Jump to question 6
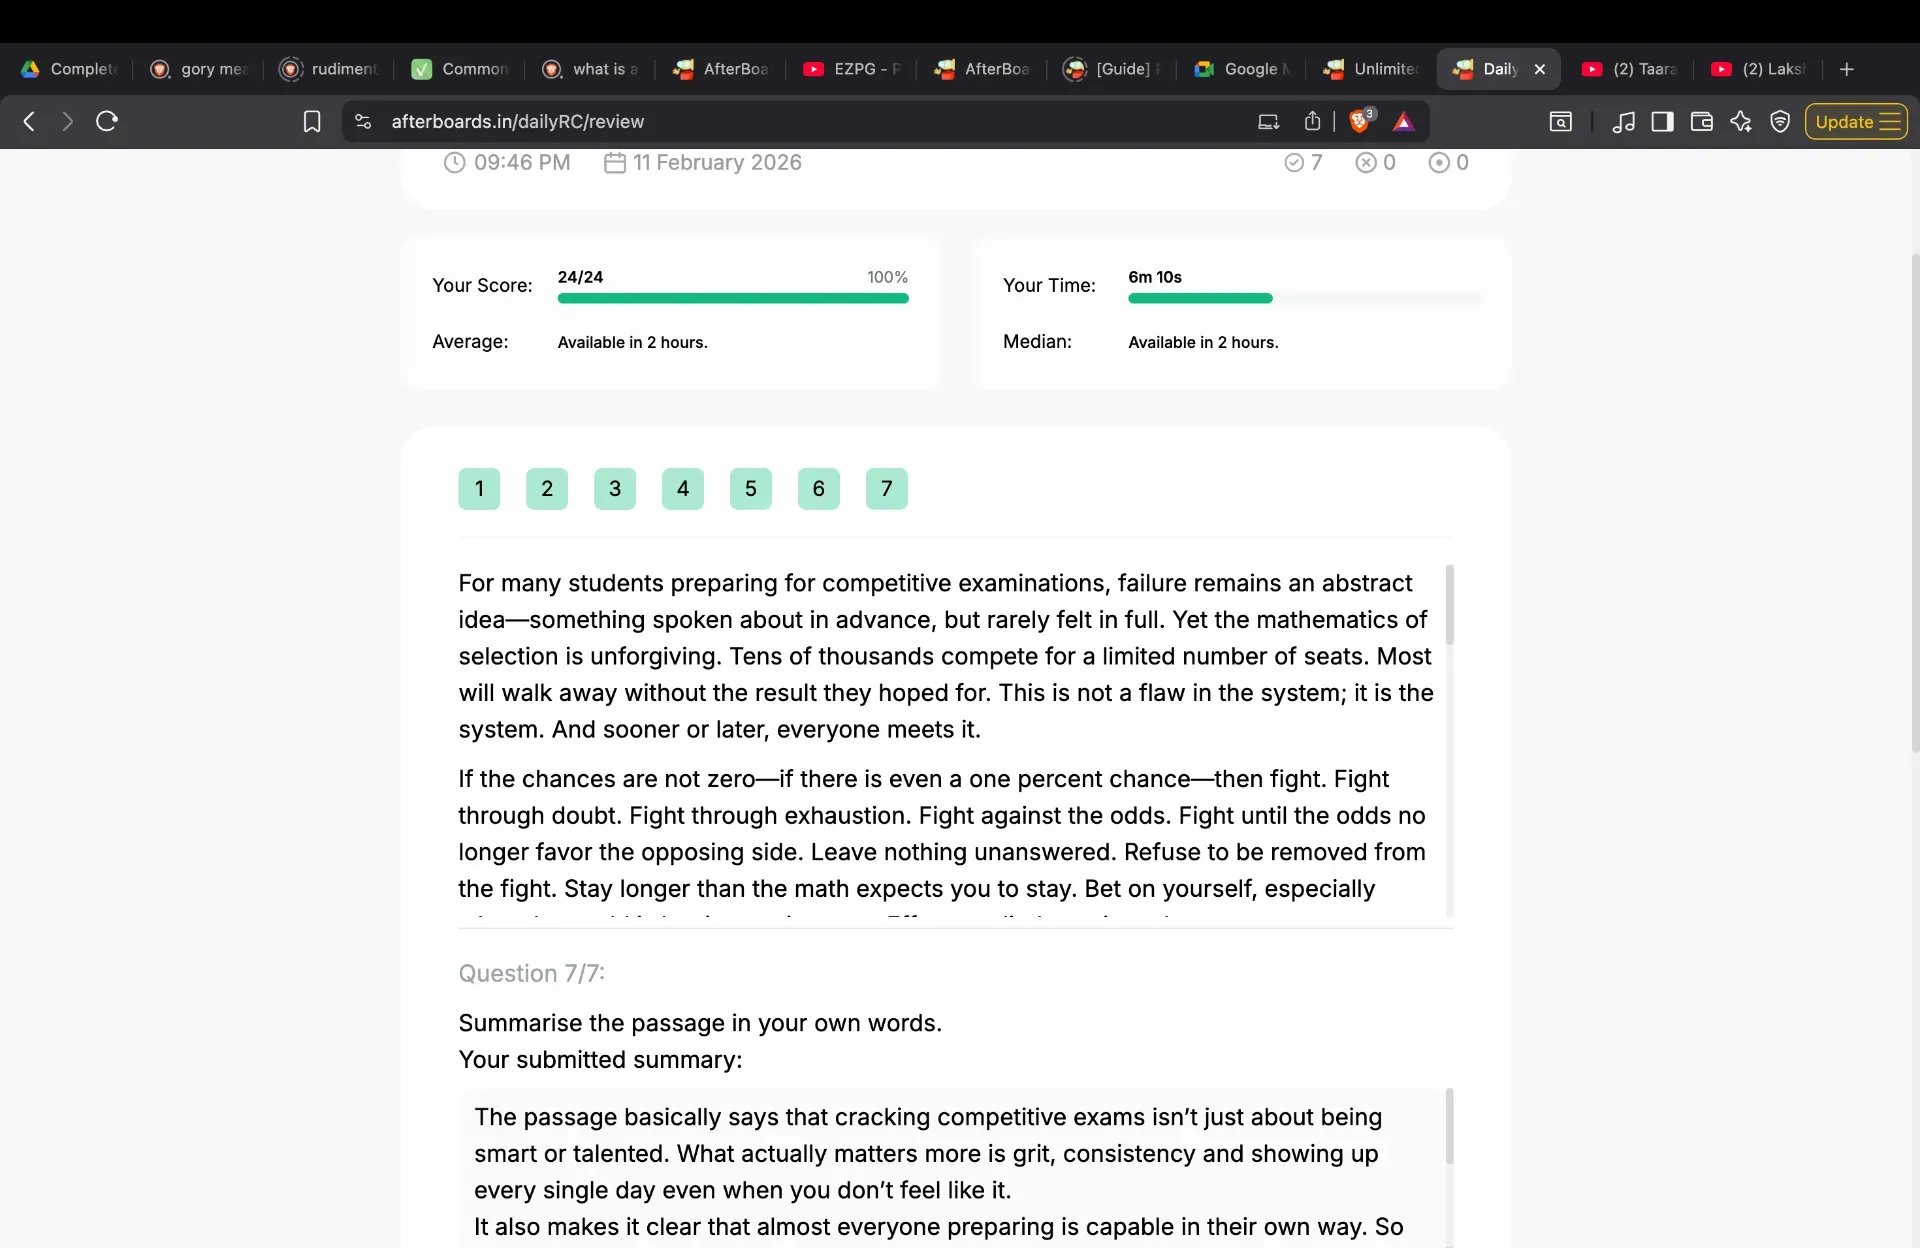The width and height of the screenshot is (1920, 1248). coord(819,489)
